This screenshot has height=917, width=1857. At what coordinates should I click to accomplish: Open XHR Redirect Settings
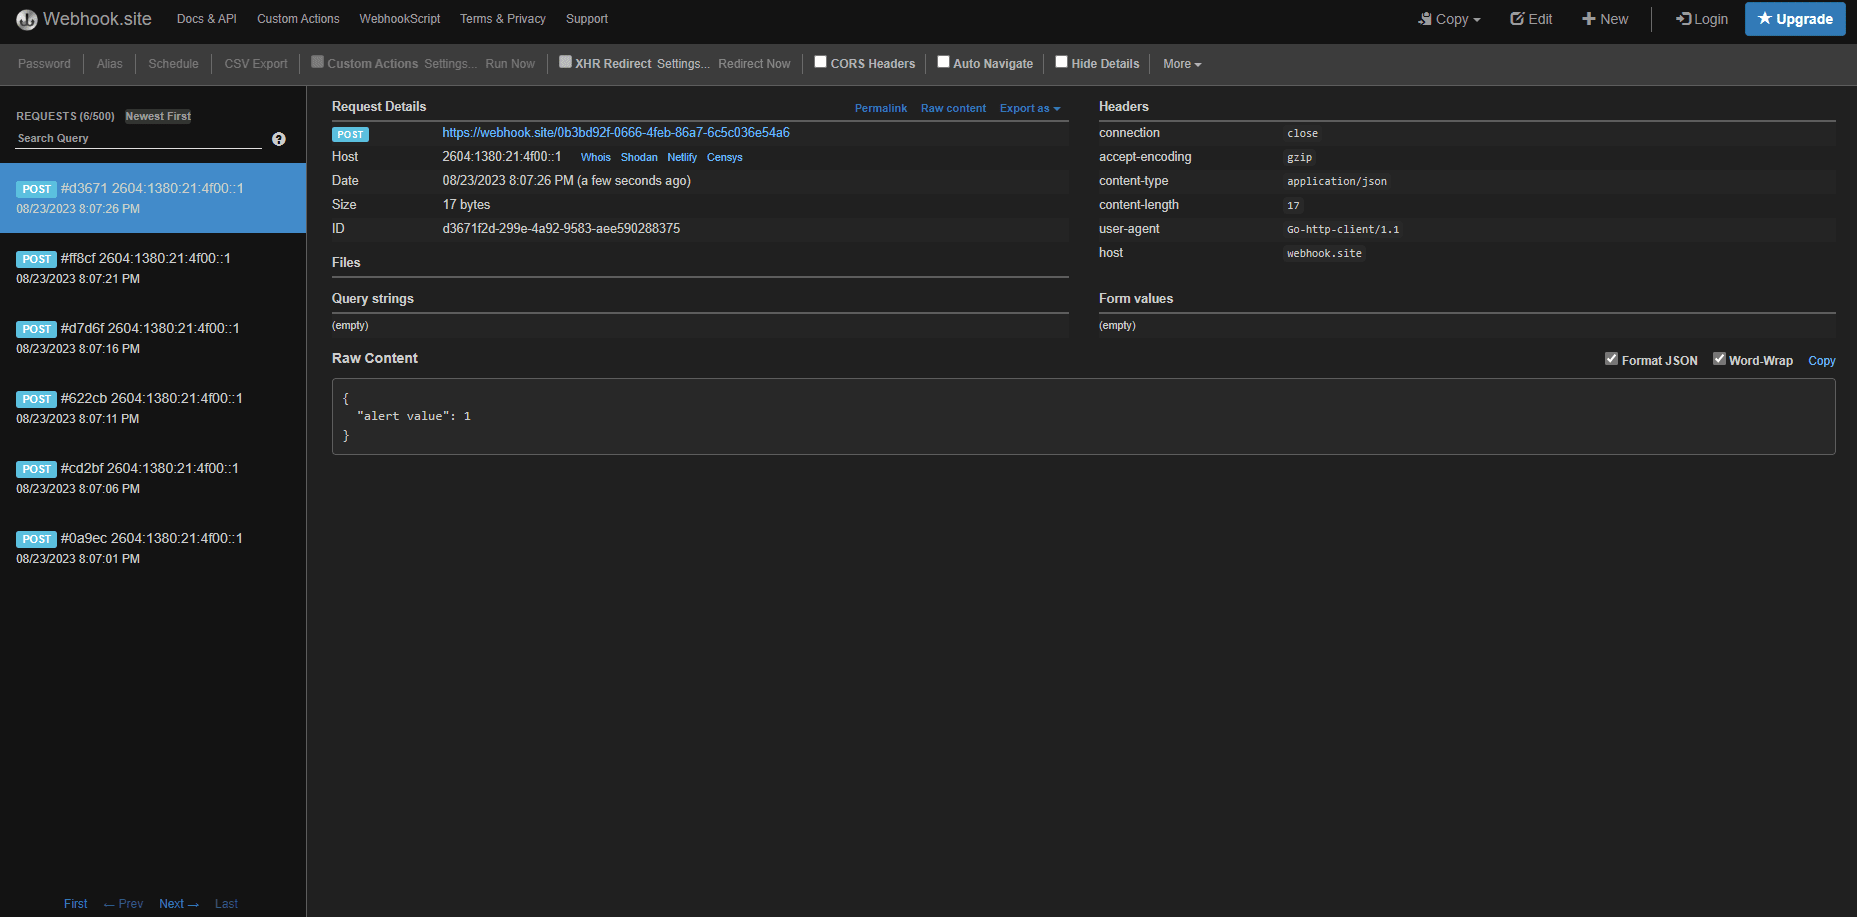tap(683, 64)
